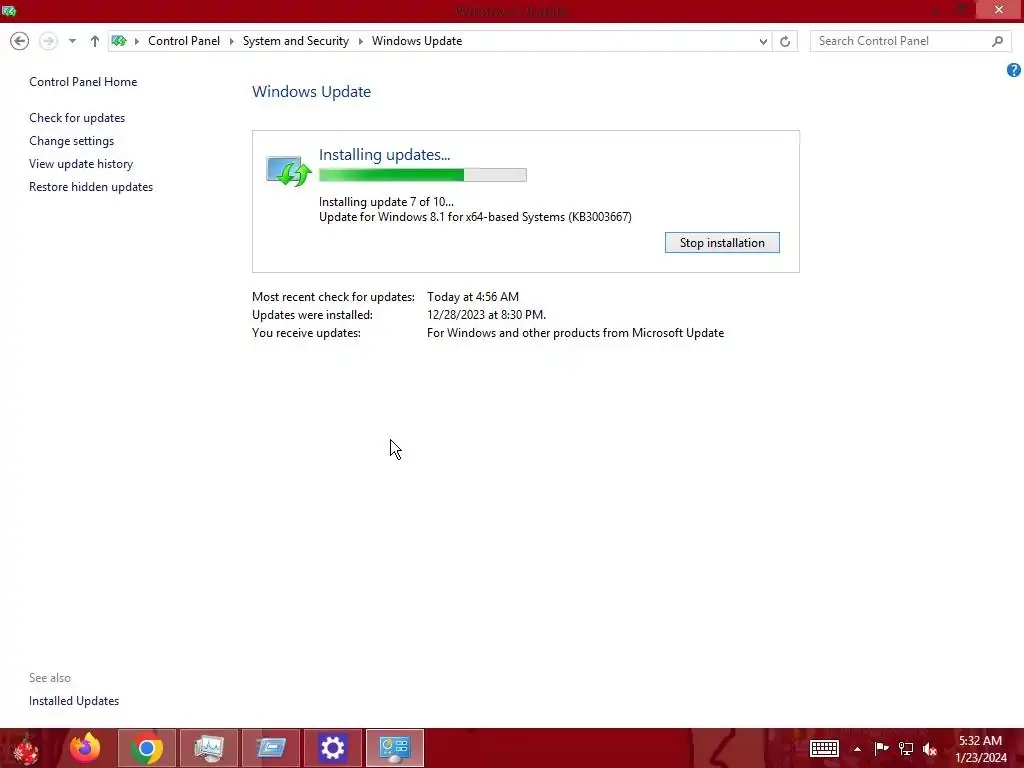The image size is (1024, 768).
Task: Go up one level with the Up arrow
Action: (95, 41)
